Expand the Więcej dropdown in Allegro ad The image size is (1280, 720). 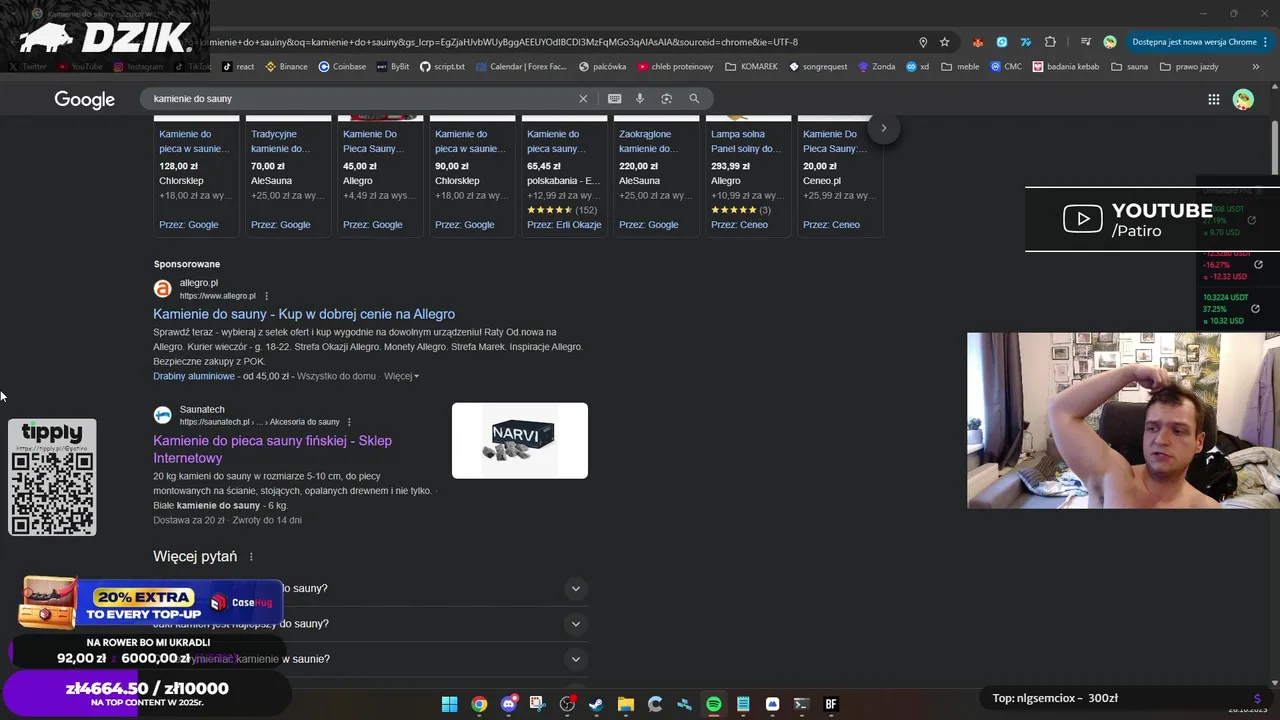click(x=402, y=376)
